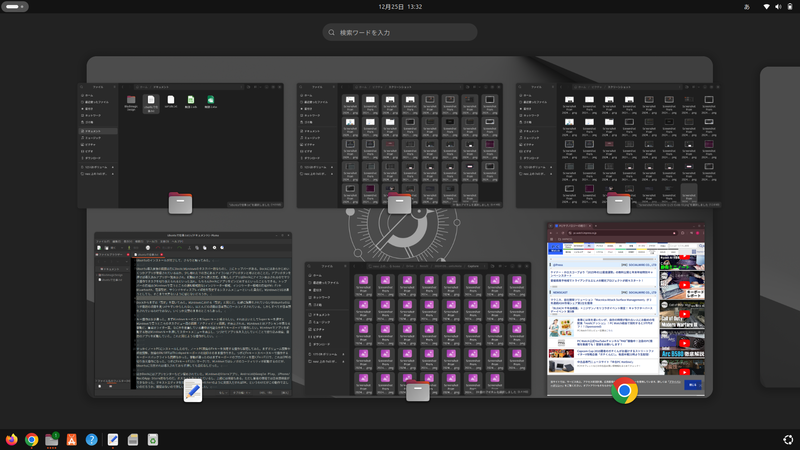Click the workspace indicator pill top-left

pyautogui.click(x=15, y=7)
